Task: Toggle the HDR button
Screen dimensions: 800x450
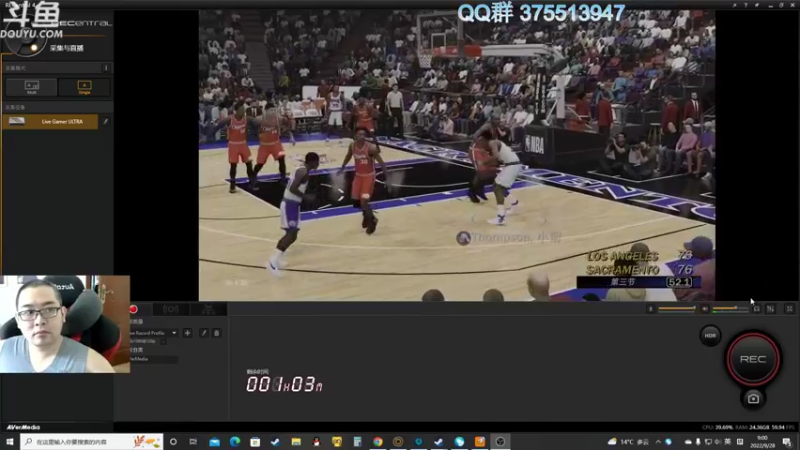Action: (710, 336)
